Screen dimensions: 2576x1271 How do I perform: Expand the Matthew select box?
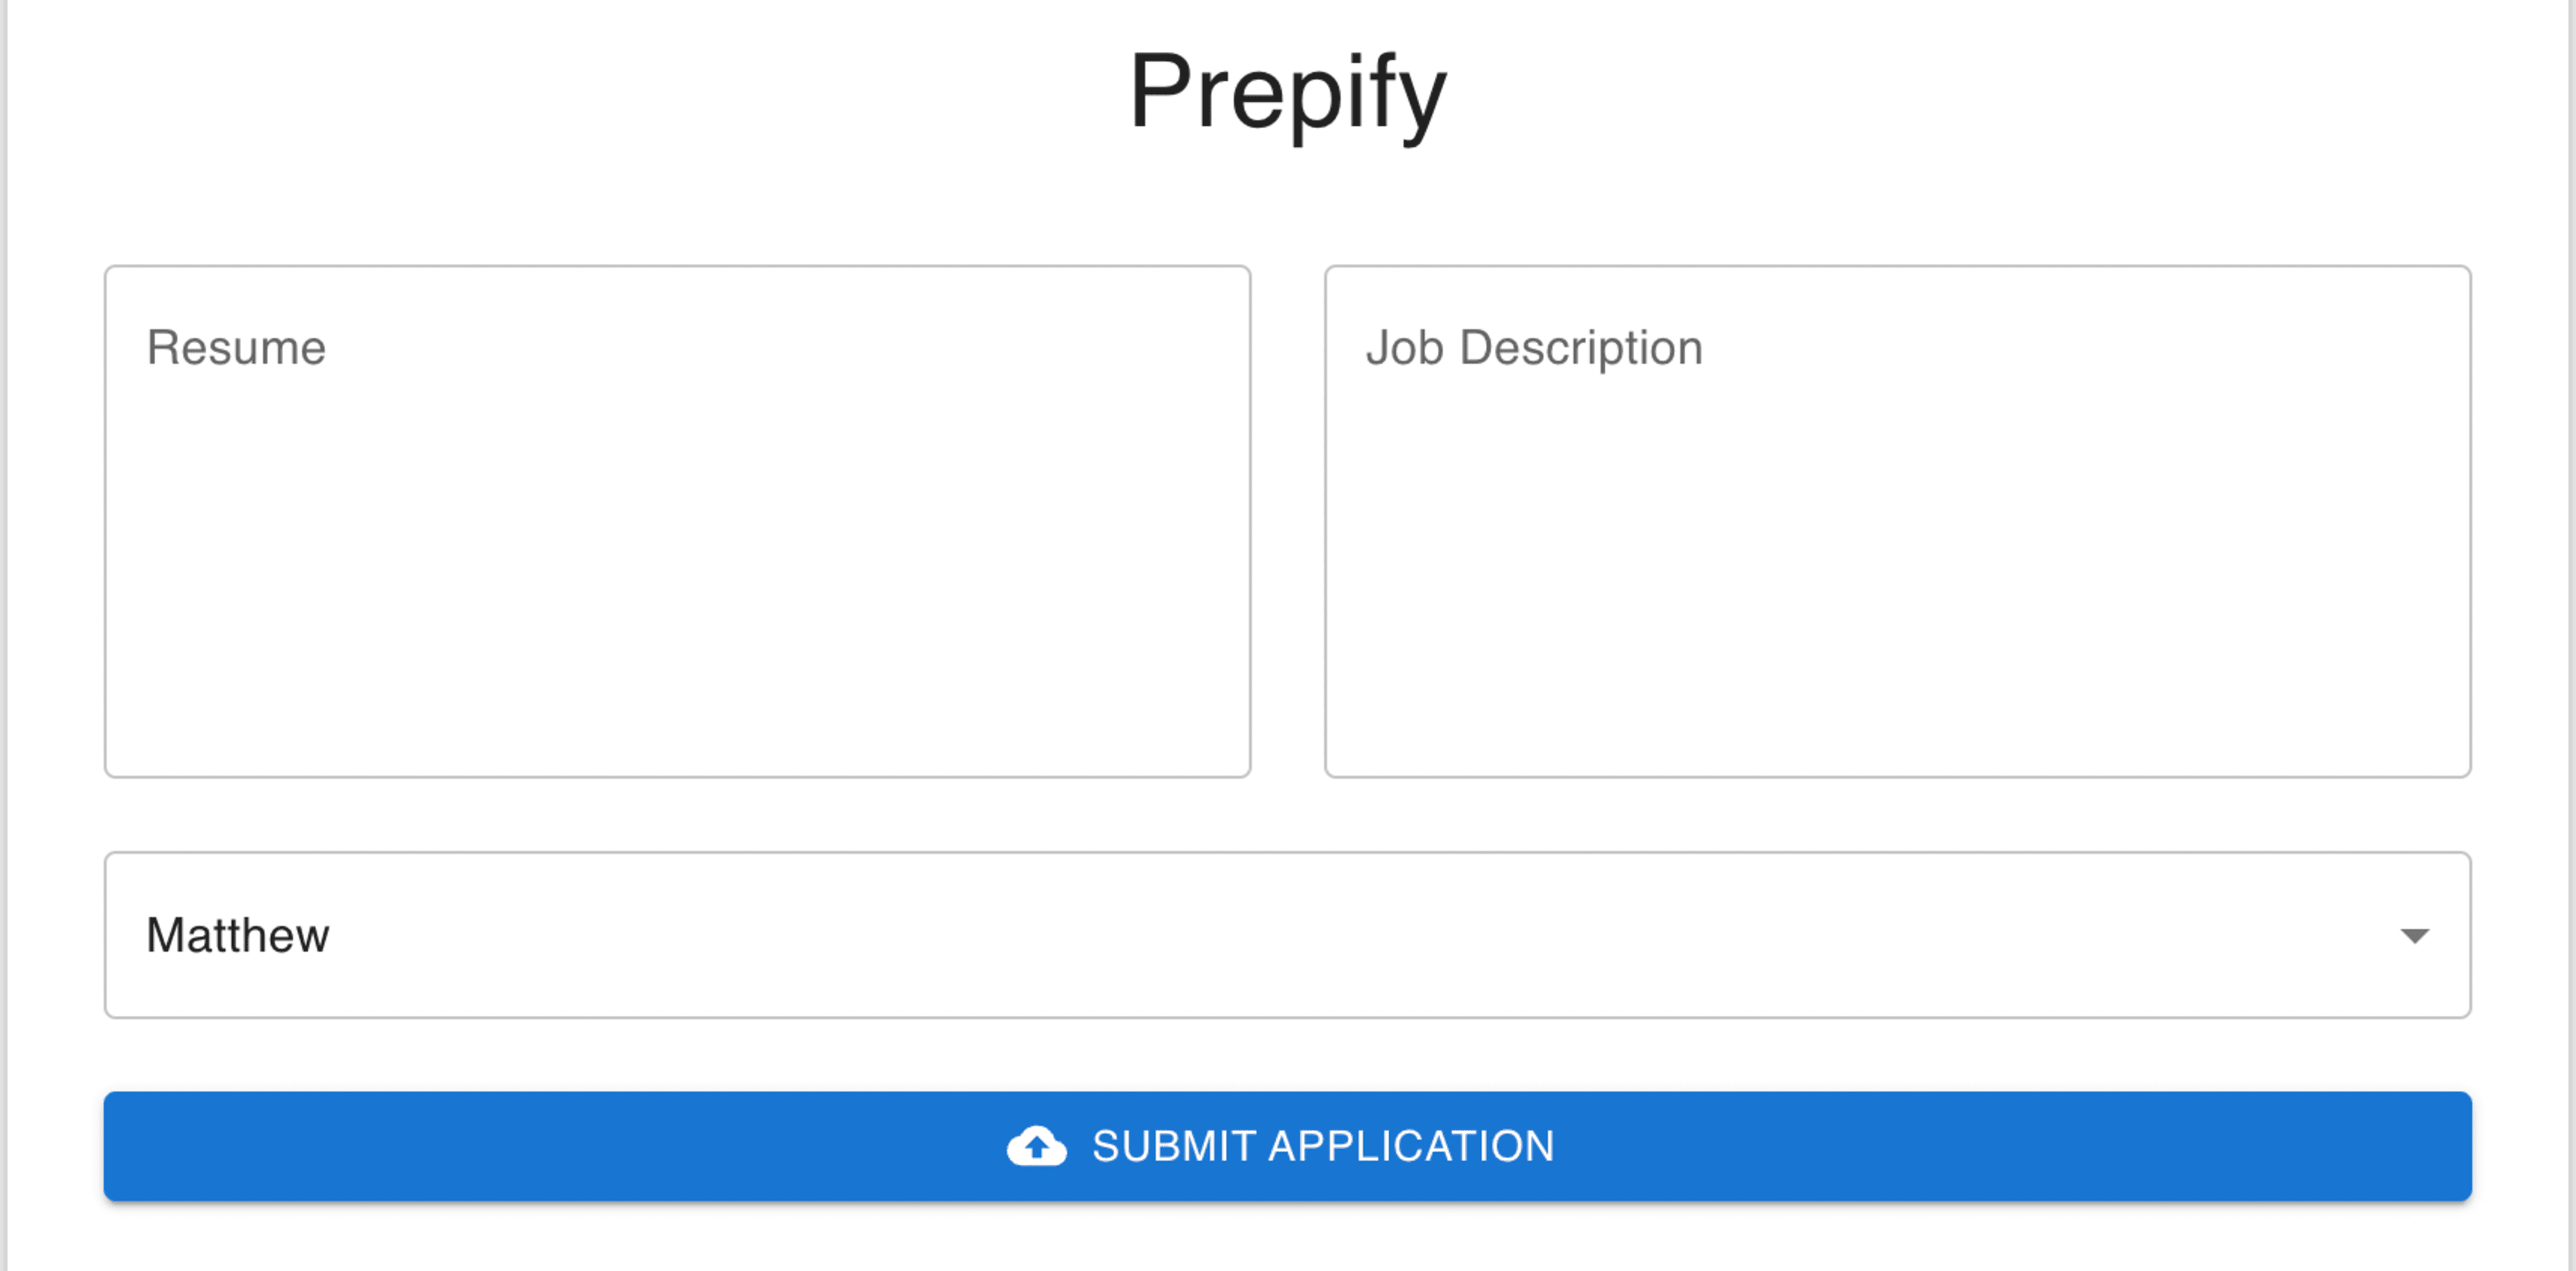(1288, 935)
